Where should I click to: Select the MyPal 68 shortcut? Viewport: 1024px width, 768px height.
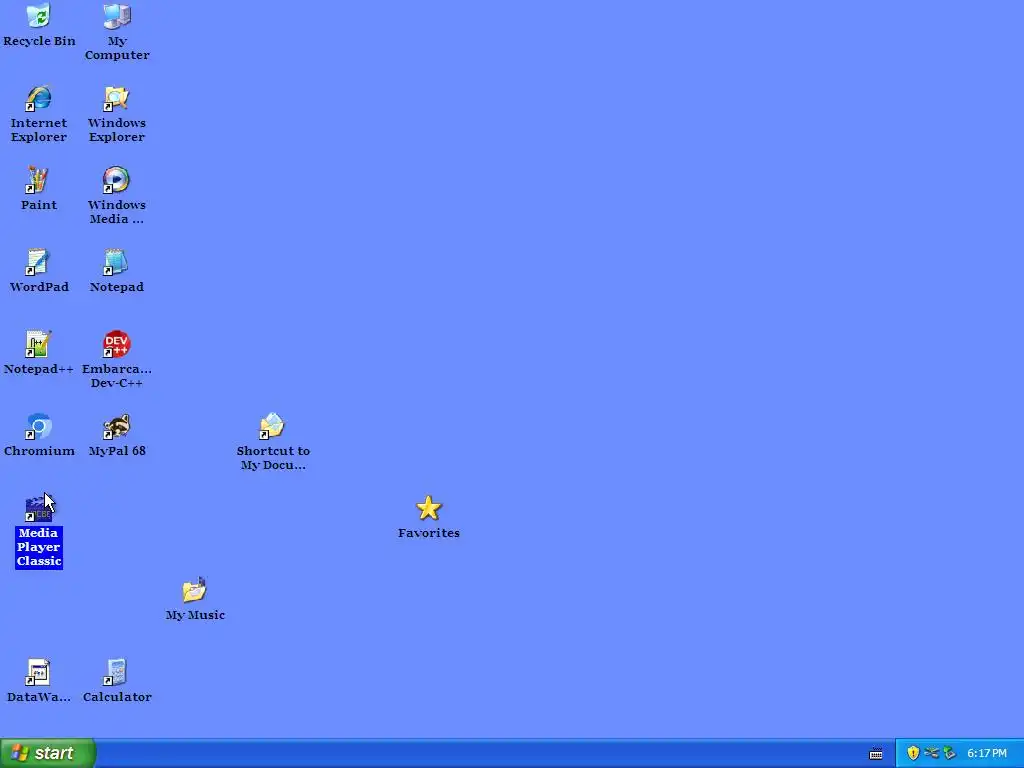point(116,426)
